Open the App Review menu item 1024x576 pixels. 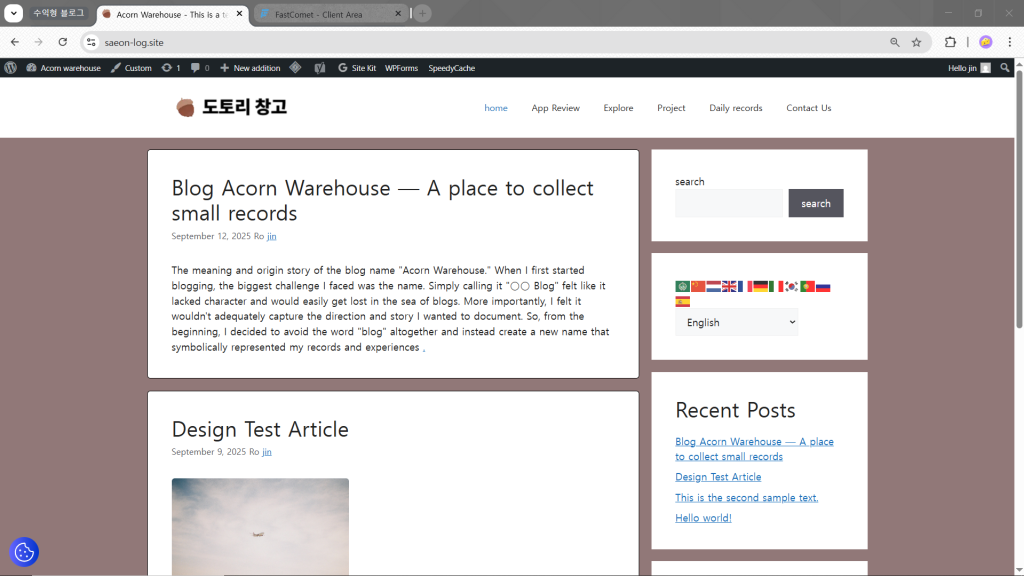tap(555, 108)
